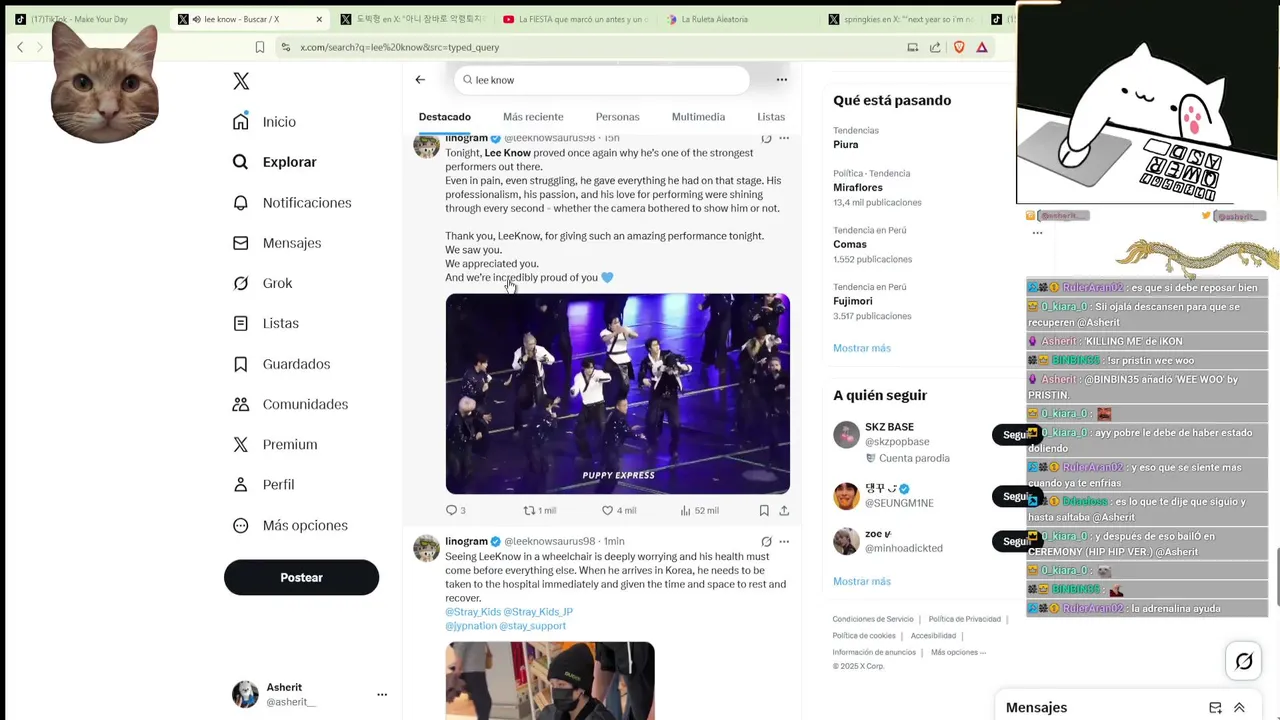The image size is (1280, 720).
Task: Close the lee know Buscar browser tab
Action: pos(319,19)
